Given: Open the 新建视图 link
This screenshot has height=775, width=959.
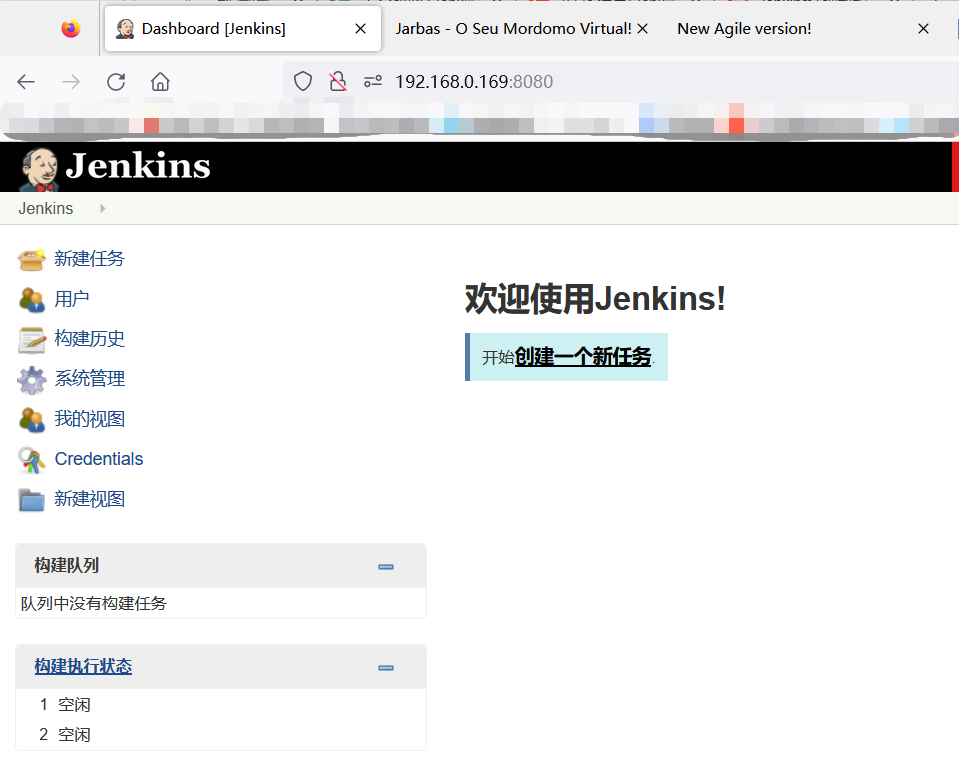Looking at the screenshot, I should pyautogui.click(x=89, y=499).
